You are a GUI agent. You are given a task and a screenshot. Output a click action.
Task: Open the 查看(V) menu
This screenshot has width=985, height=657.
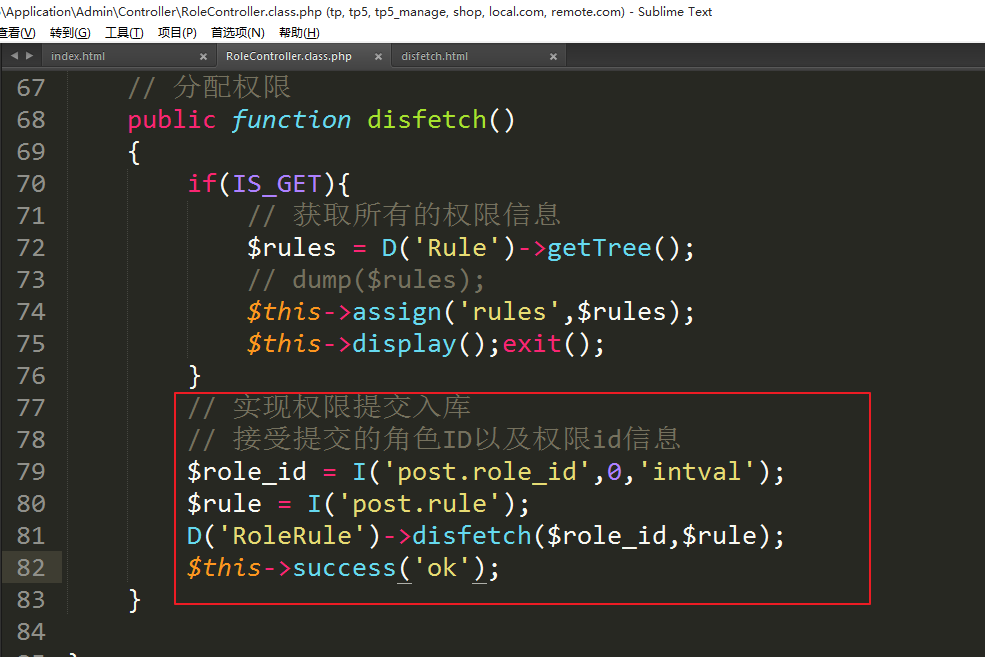coord(16,33)
